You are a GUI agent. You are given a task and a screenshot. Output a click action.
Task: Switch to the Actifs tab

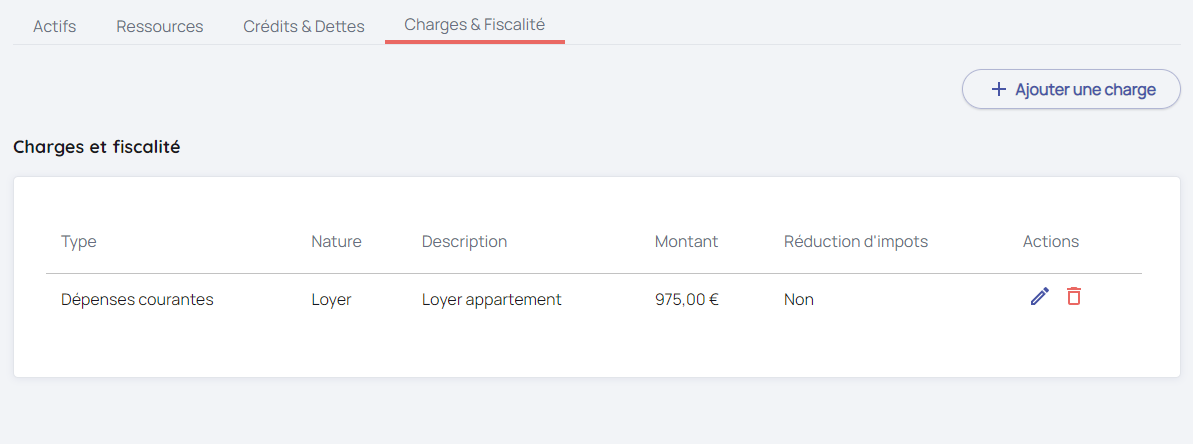coord(54,26)
